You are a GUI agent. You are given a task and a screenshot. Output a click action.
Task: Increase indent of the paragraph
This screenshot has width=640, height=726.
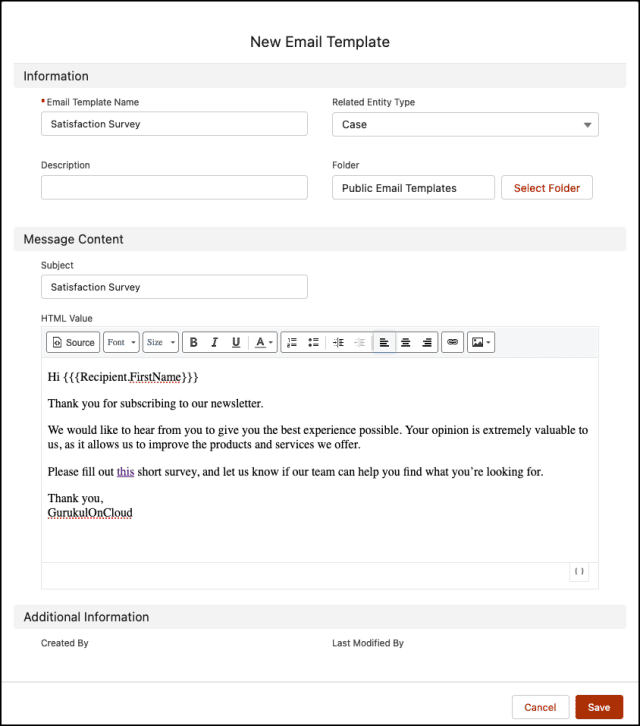coord(339,342)
